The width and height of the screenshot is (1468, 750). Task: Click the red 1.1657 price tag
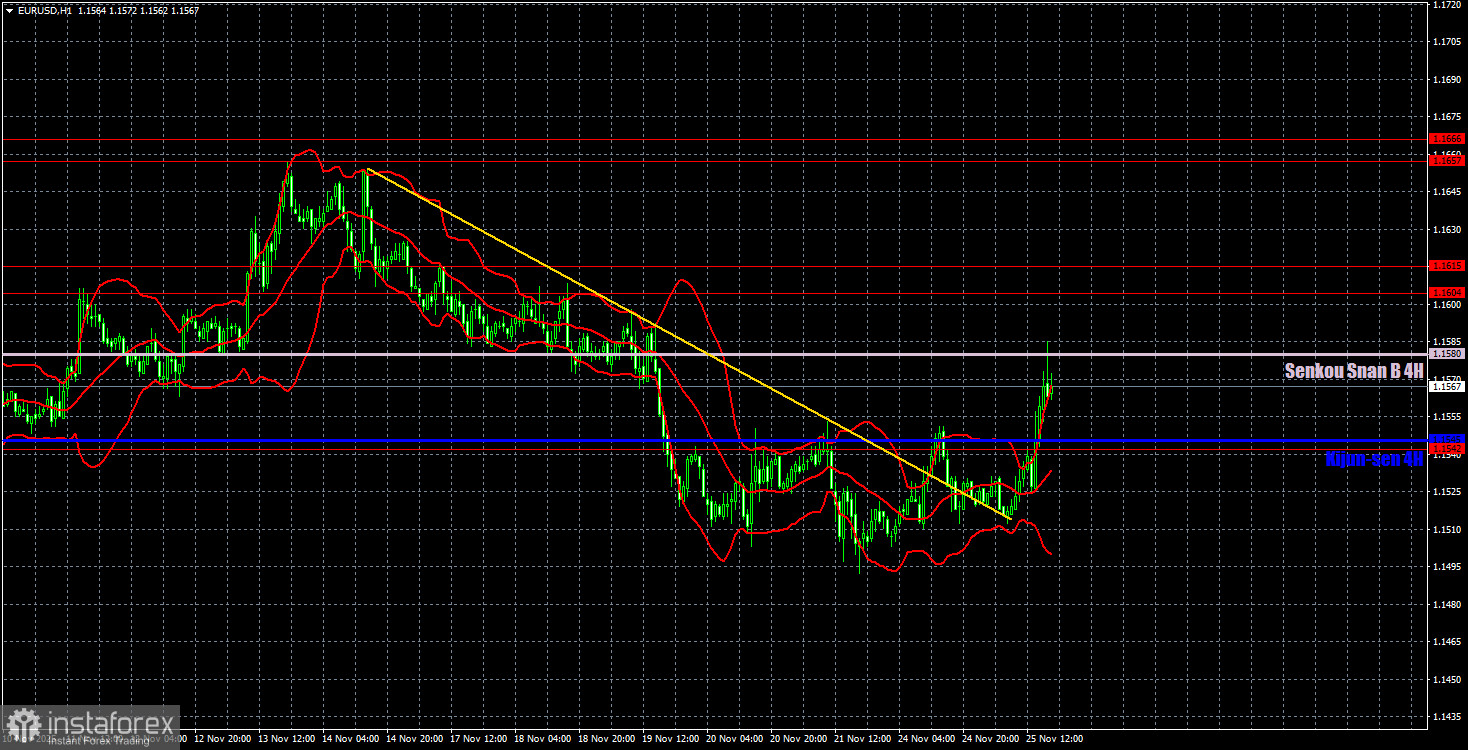tap(1445, 159)
